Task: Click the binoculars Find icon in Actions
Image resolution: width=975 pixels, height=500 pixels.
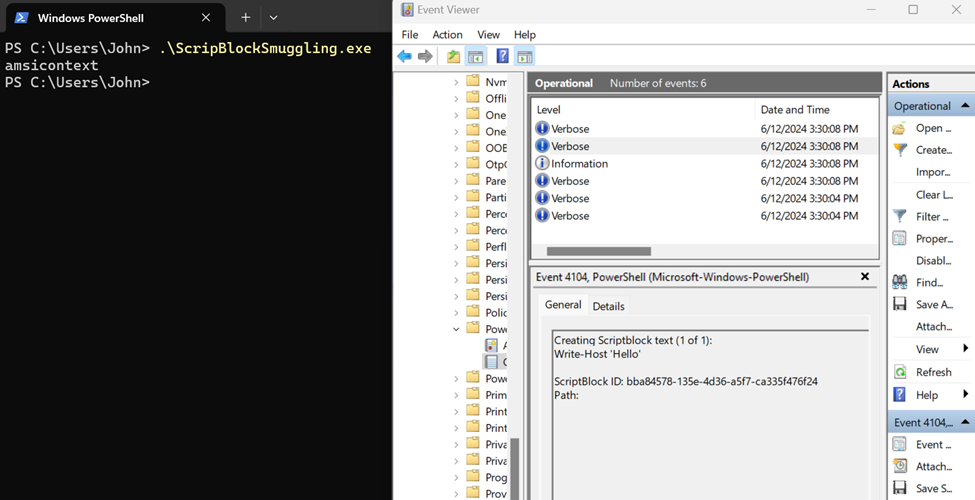Action: [x=900, y=282]
